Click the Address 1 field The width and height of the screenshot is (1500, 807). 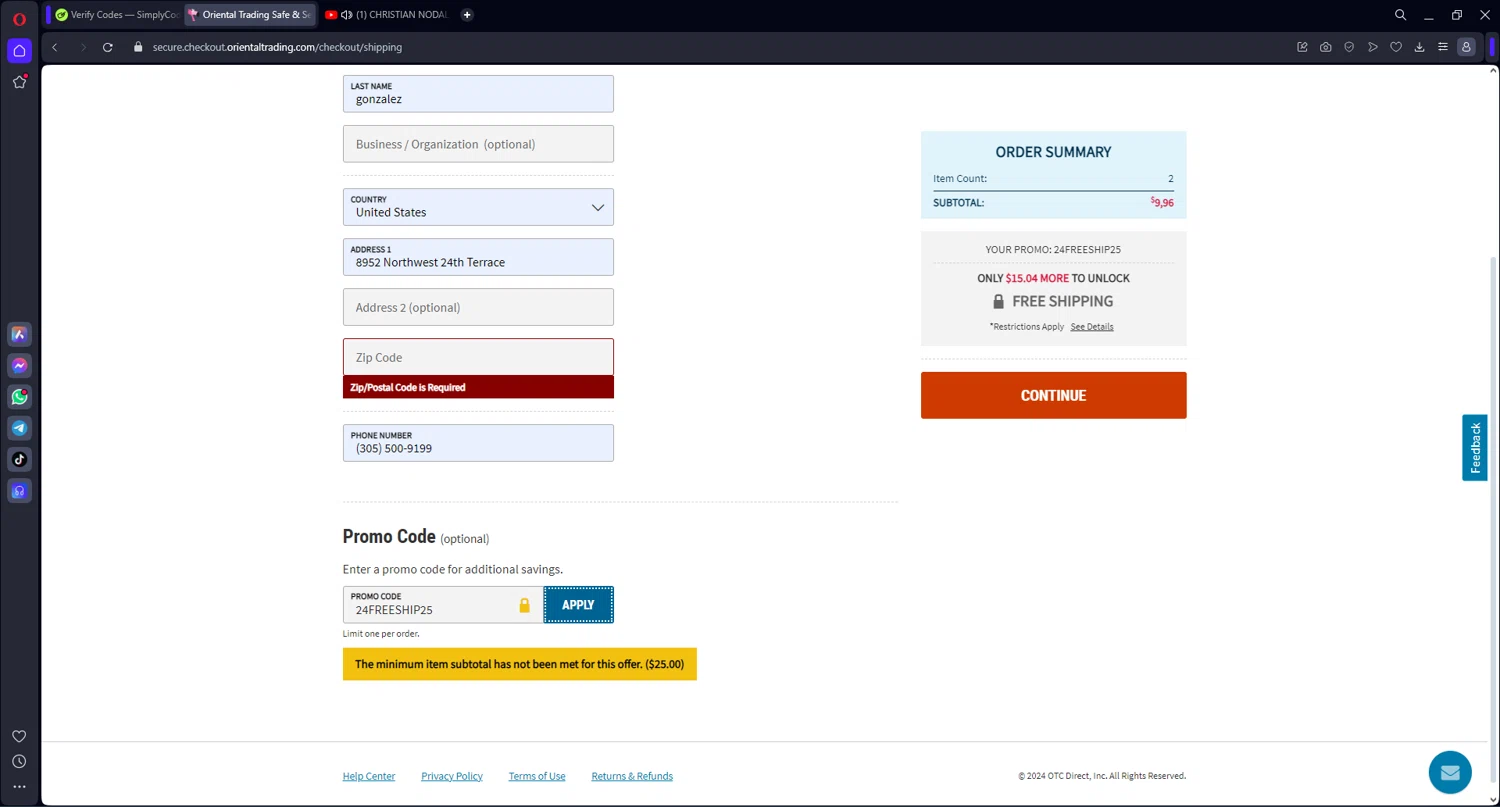[478, 257]
